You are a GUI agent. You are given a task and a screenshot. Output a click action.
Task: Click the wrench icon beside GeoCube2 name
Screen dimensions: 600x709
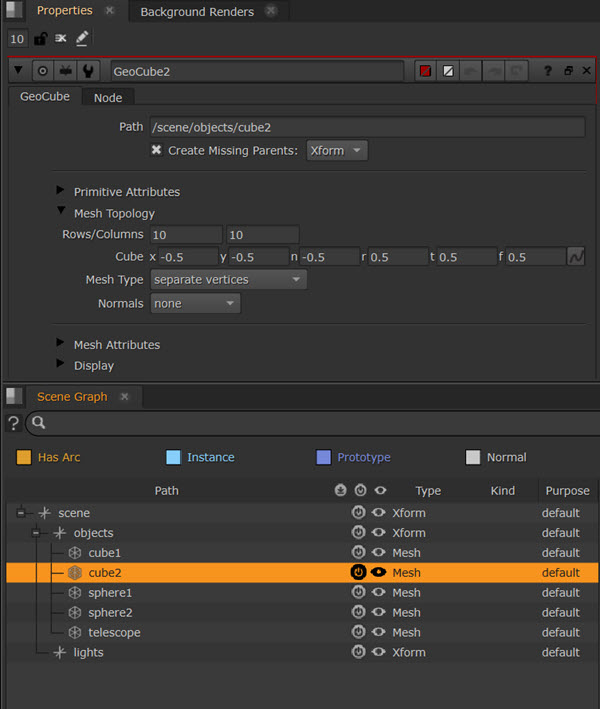coord(90,71)
